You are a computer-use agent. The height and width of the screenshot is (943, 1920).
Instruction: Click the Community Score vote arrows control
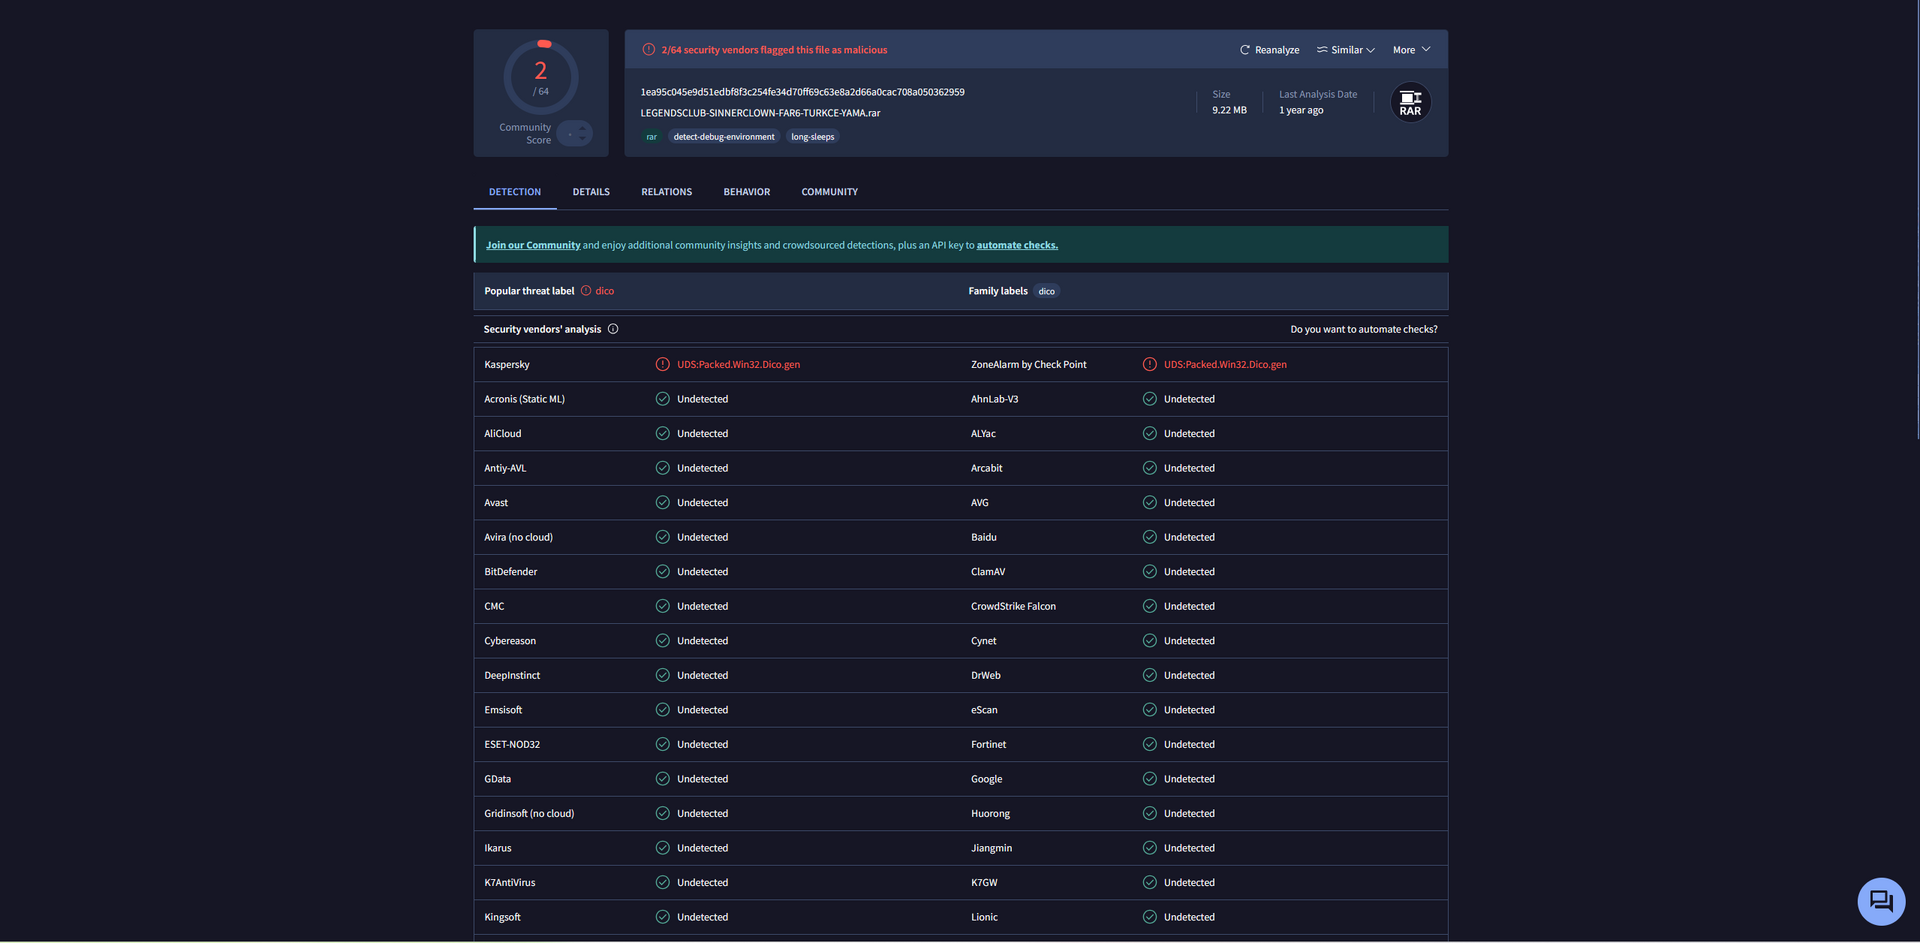[x=575, y=133]
